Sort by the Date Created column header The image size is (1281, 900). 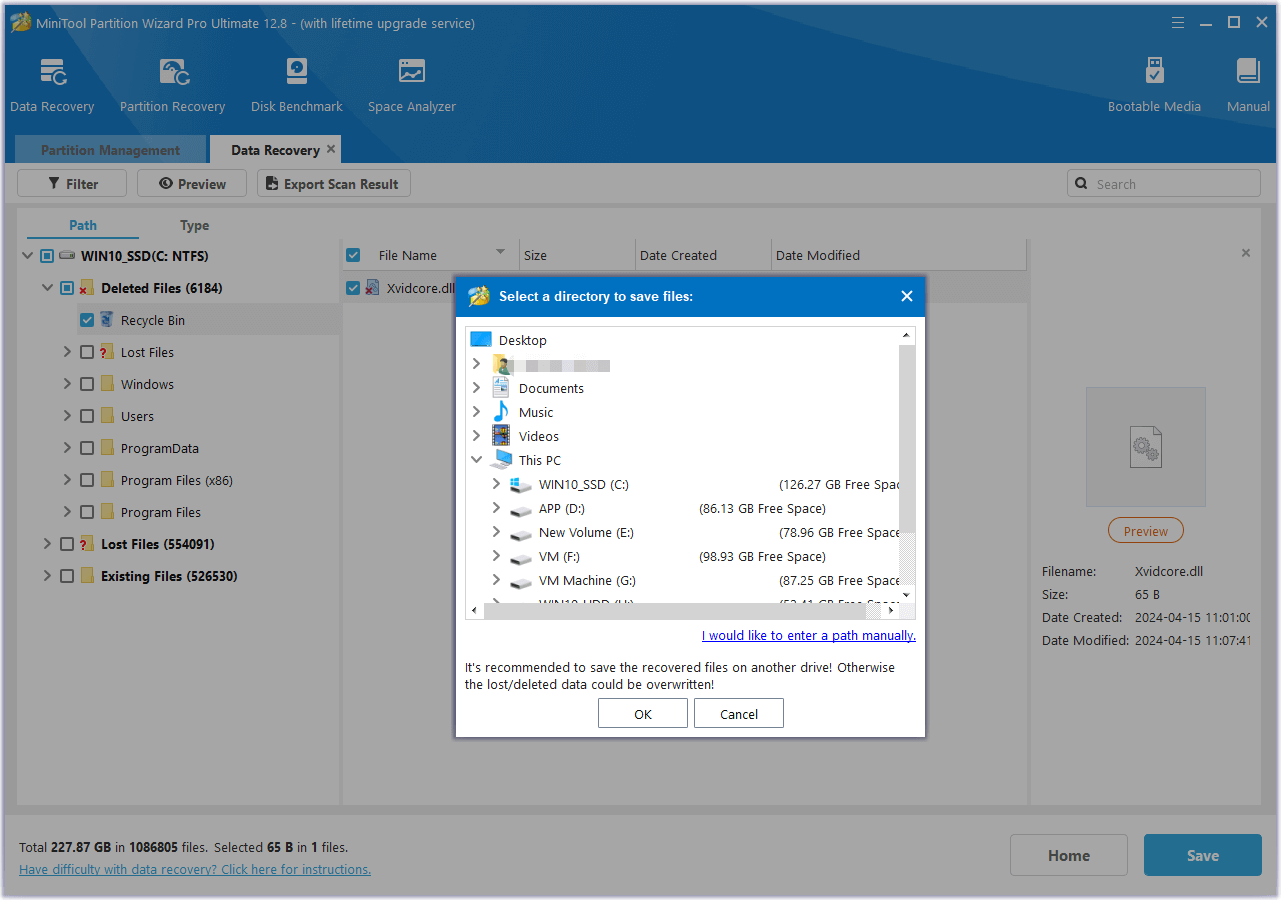pyautogui.click(x=703, y=255)
